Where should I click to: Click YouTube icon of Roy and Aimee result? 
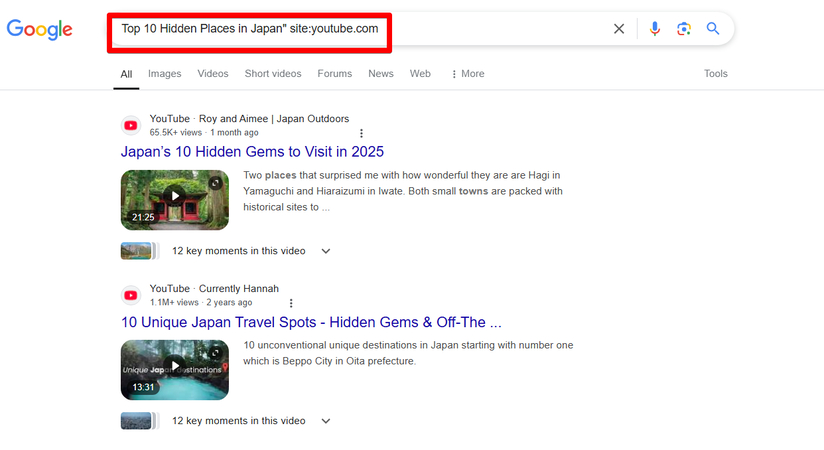point(131,126)
